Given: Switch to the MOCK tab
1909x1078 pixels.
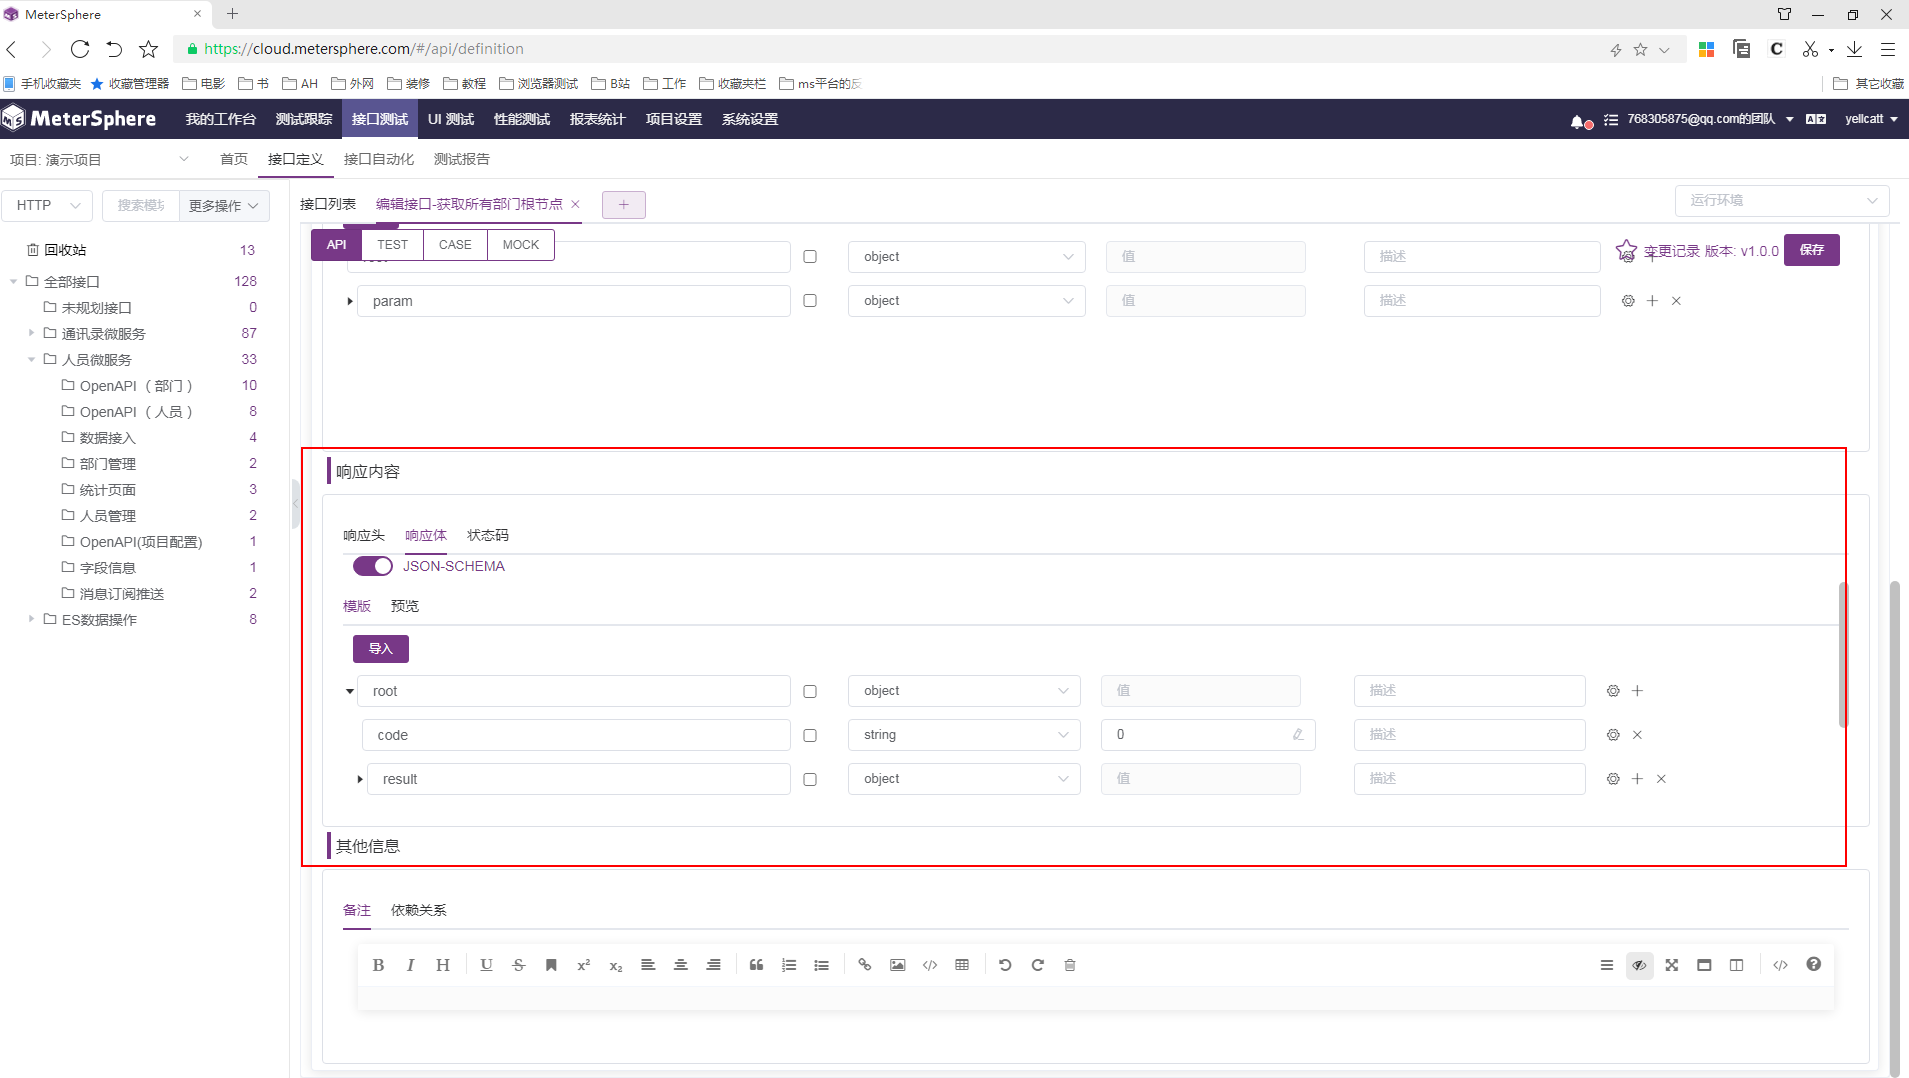Looking at the screenshot, I should [x=520, y=244].
